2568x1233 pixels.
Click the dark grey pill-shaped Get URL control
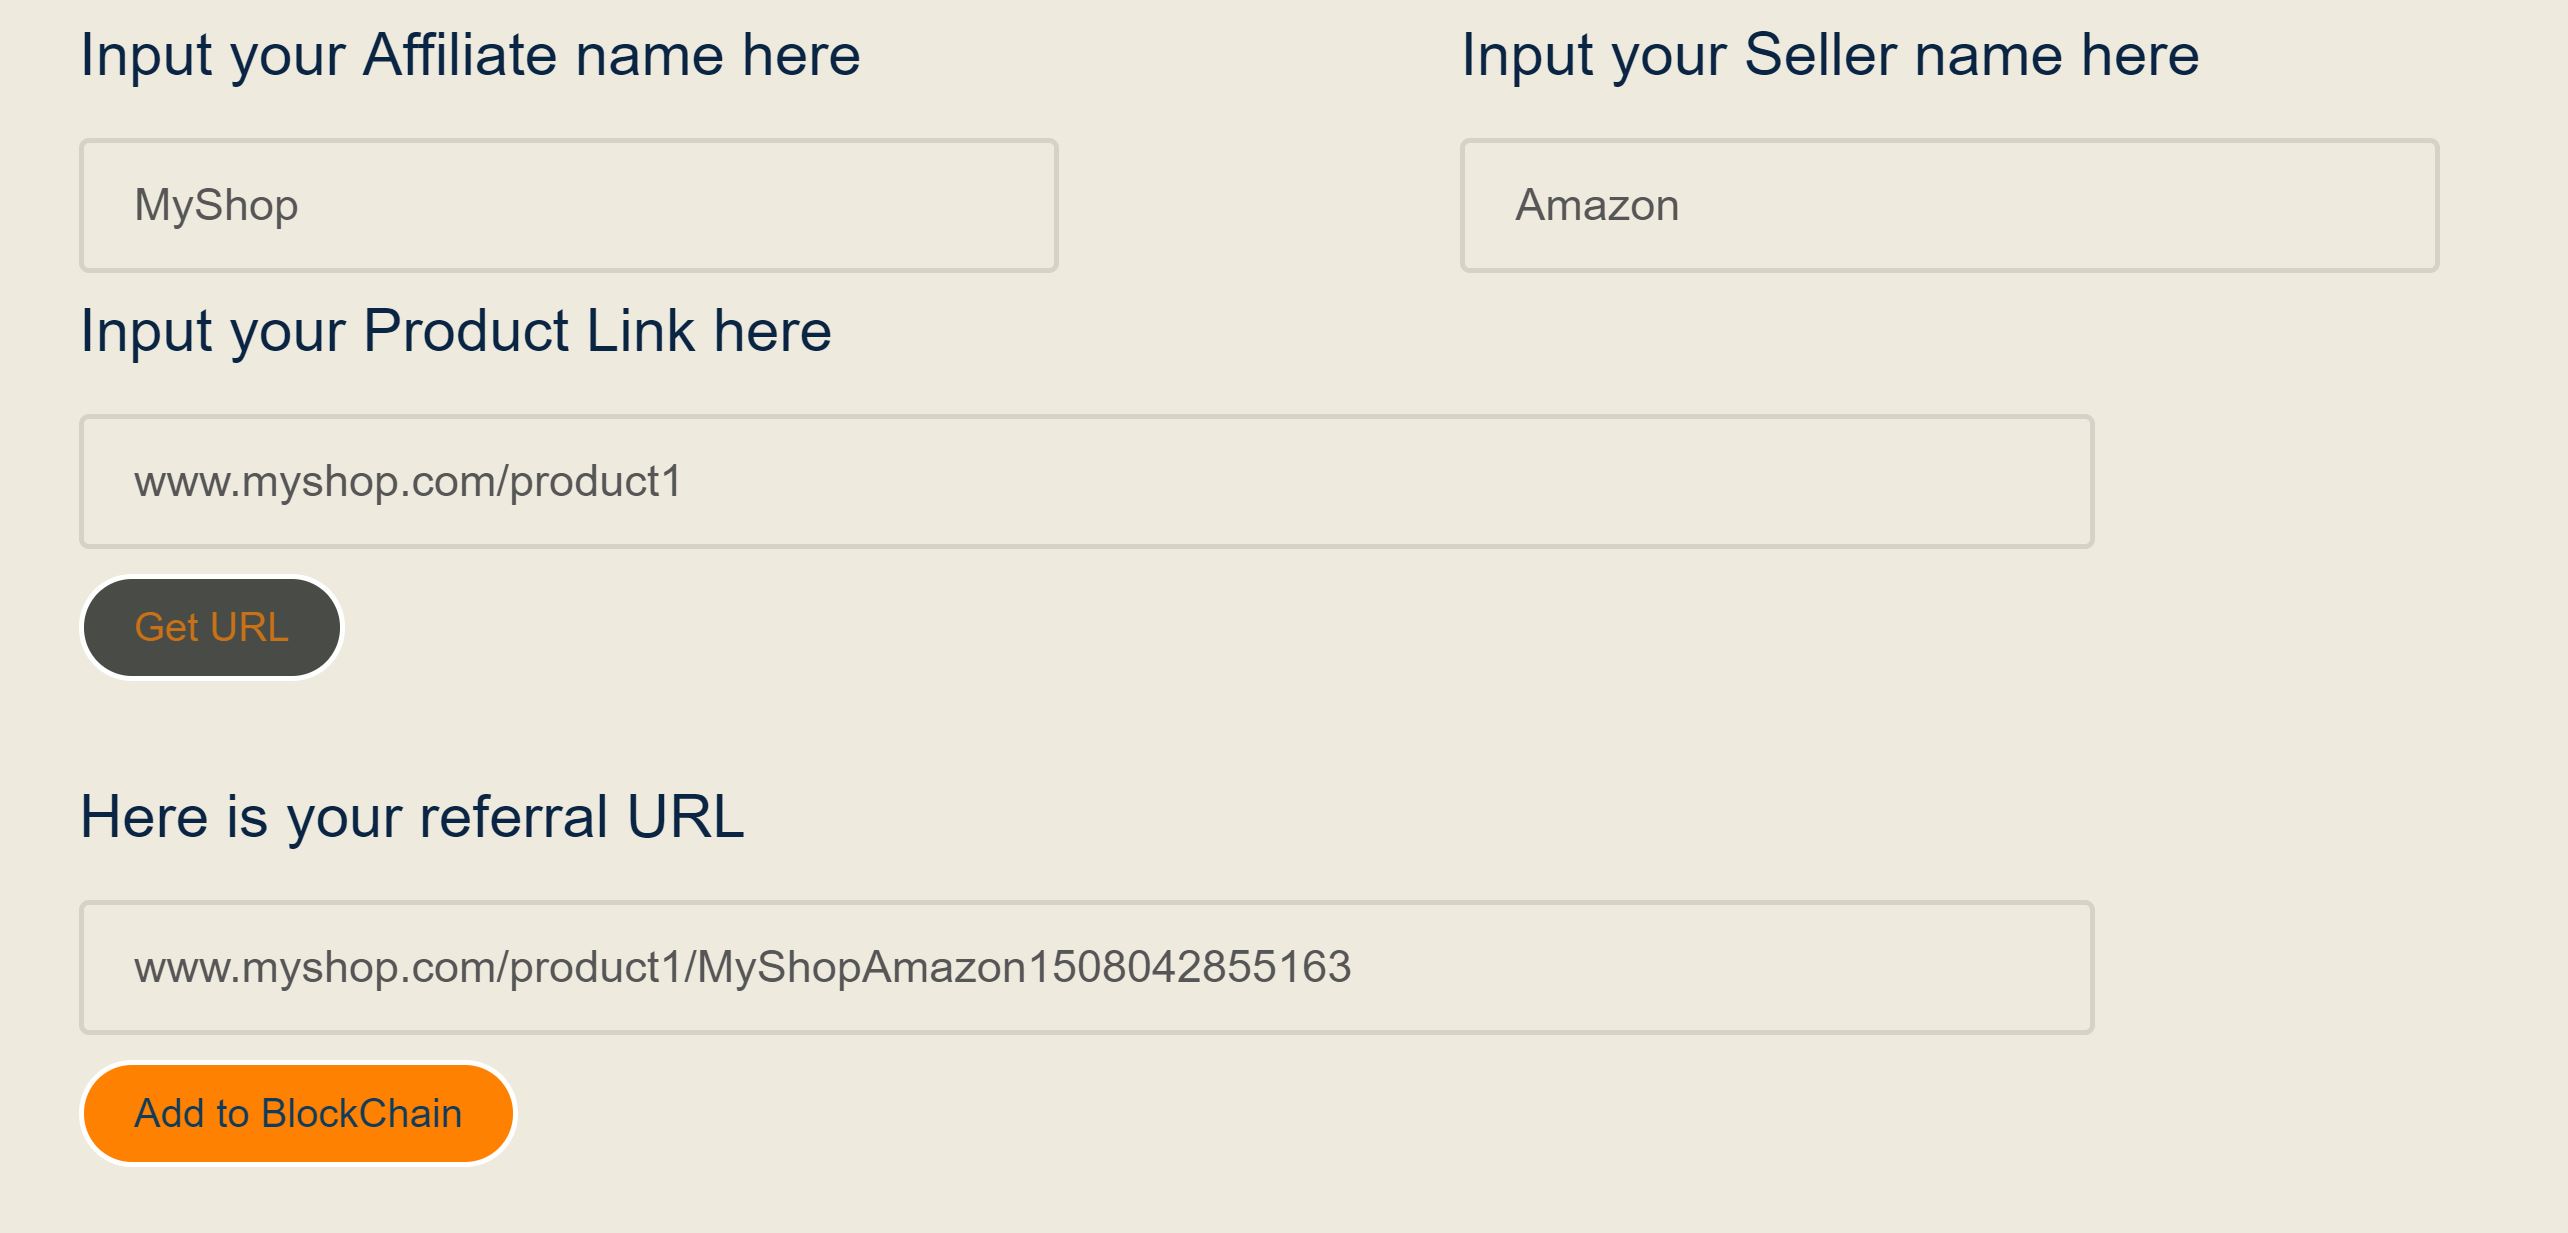click(x=211, y=627)
